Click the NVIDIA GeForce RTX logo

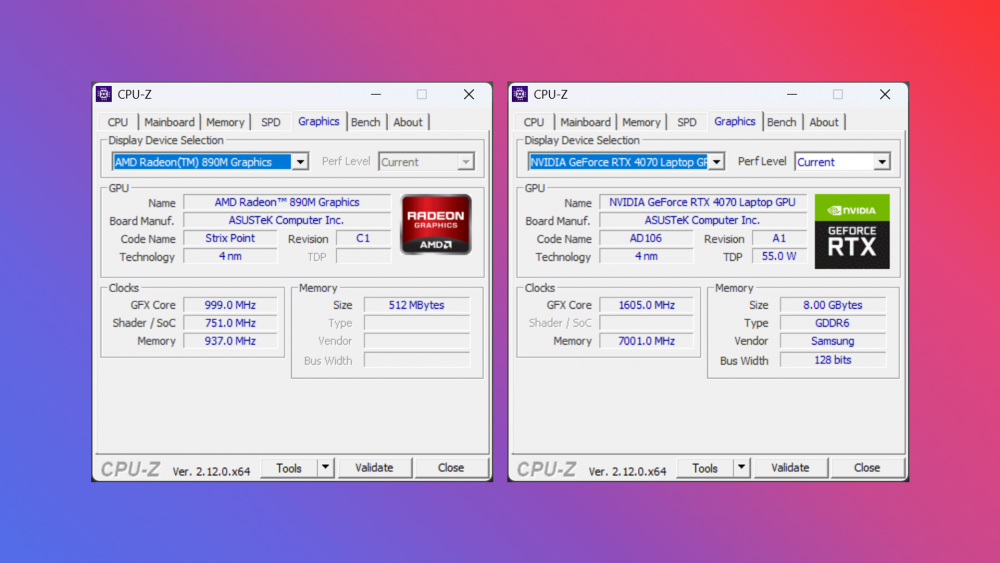coord(852,231)
